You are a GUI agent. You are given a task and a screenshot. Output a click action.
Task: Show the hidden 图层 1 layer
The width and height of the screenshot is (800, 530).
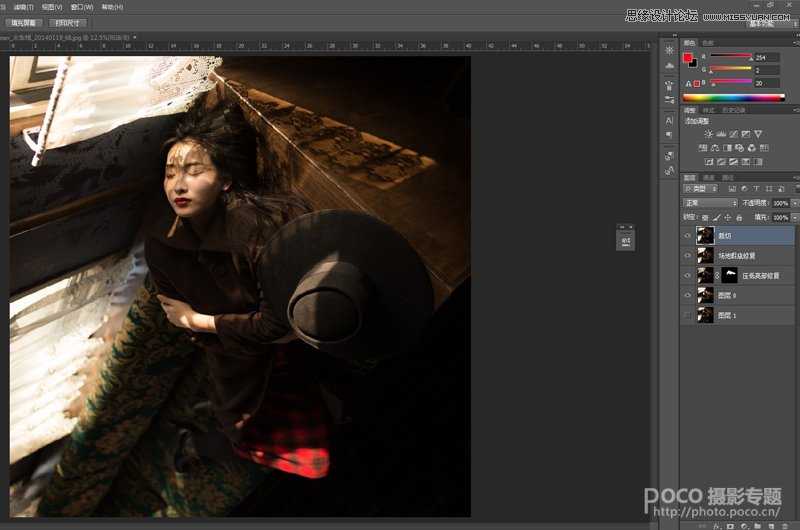[687, 315]
